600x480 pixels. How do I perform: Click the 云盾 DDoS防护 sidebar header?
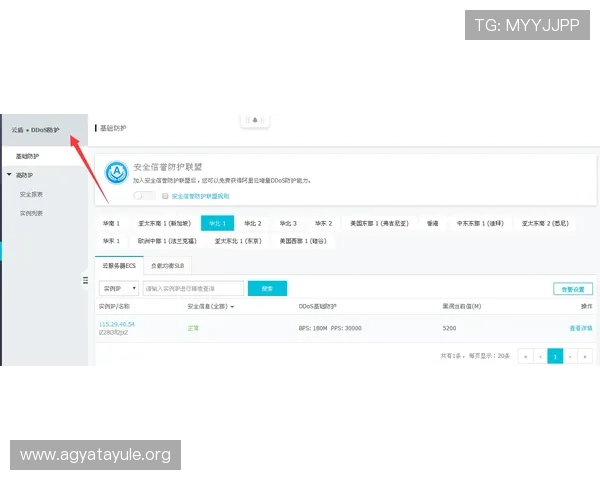(x=35, y=130)
